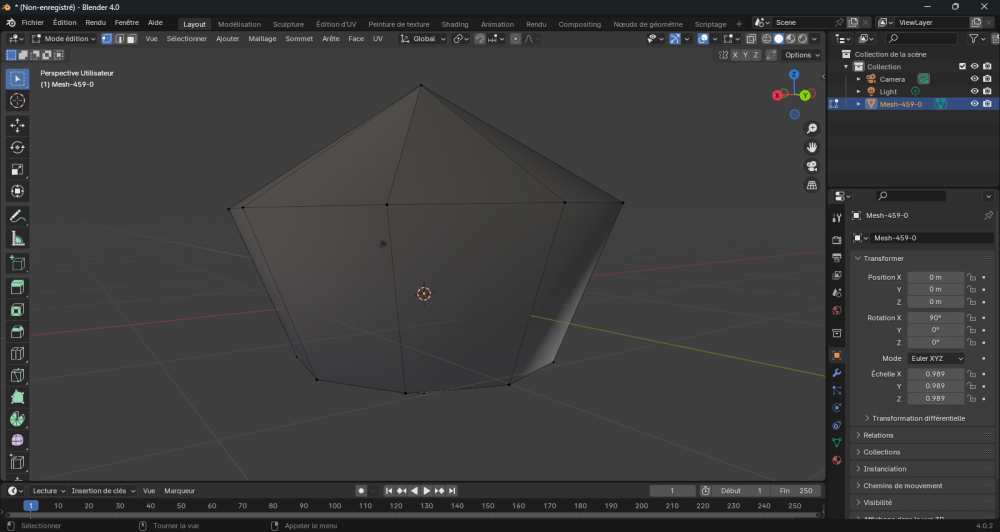The width and height of the screenshot is (1000, 532).
Task: Expand Camera in outliner
Action: tap(858, 79)
